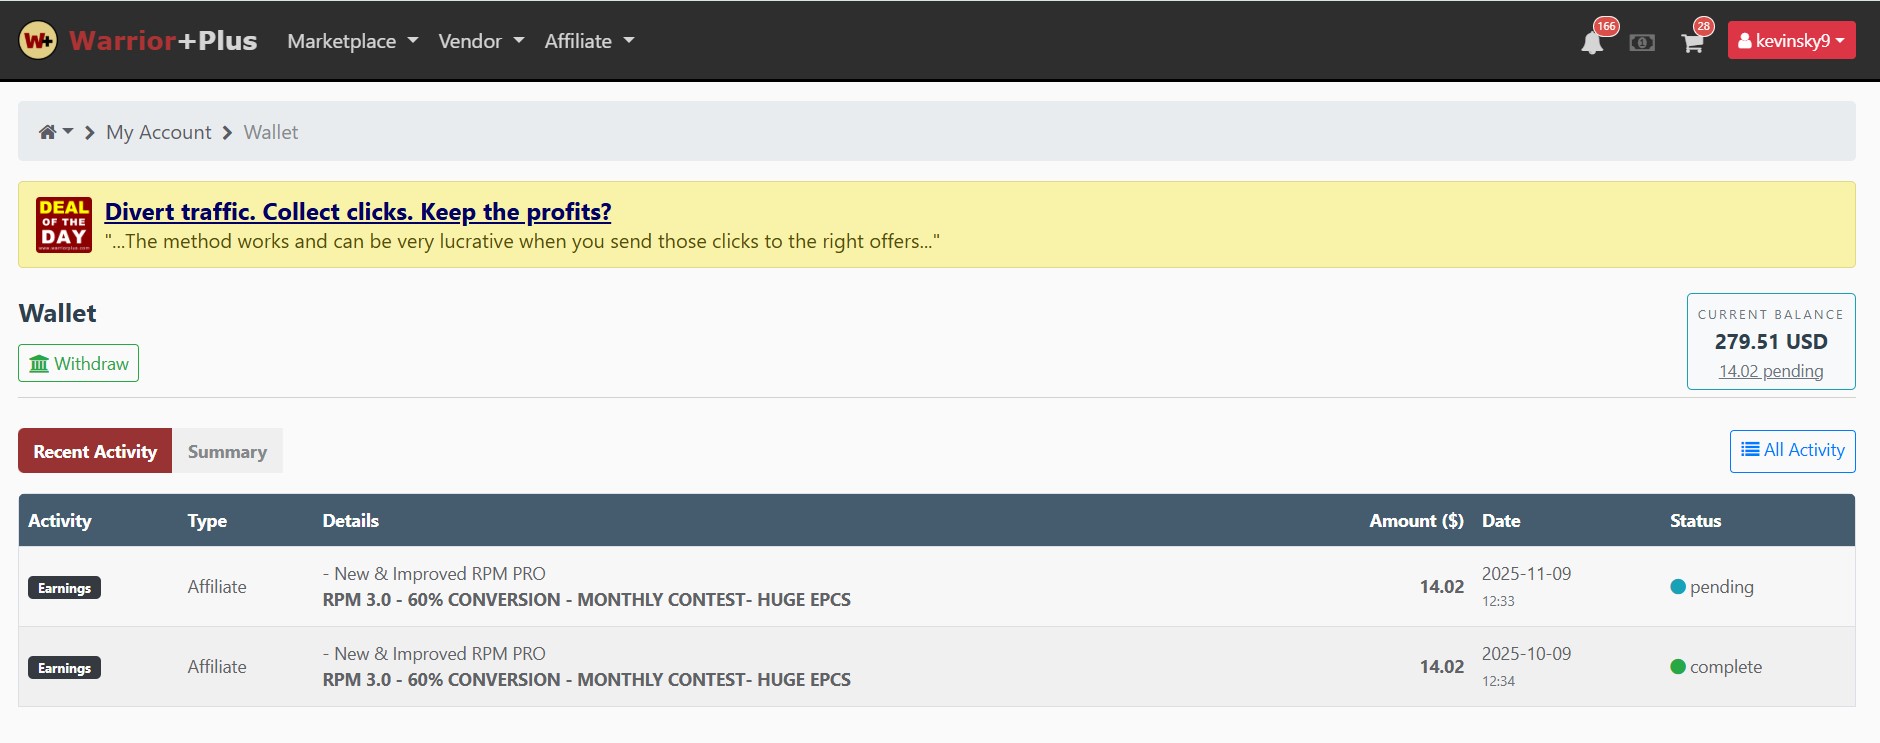
Task: Click the green complete status dot
Action: [x=1678, y=667]
